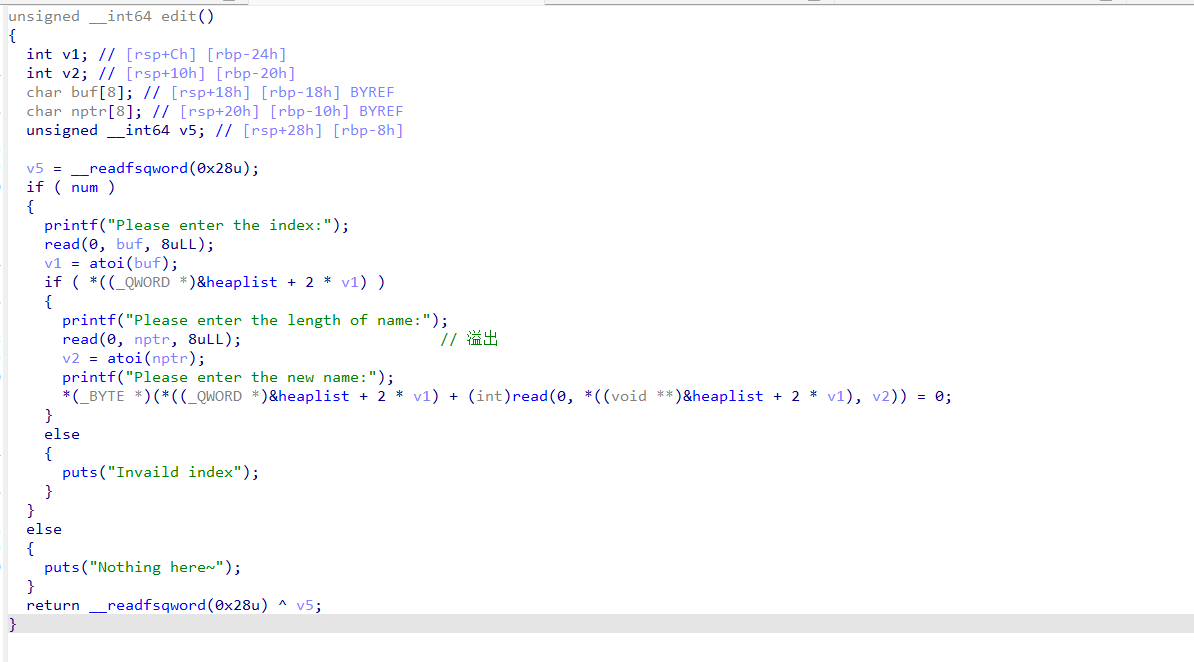
Task: Click the green '溢出' overflow comment
Action: (482, 339)
